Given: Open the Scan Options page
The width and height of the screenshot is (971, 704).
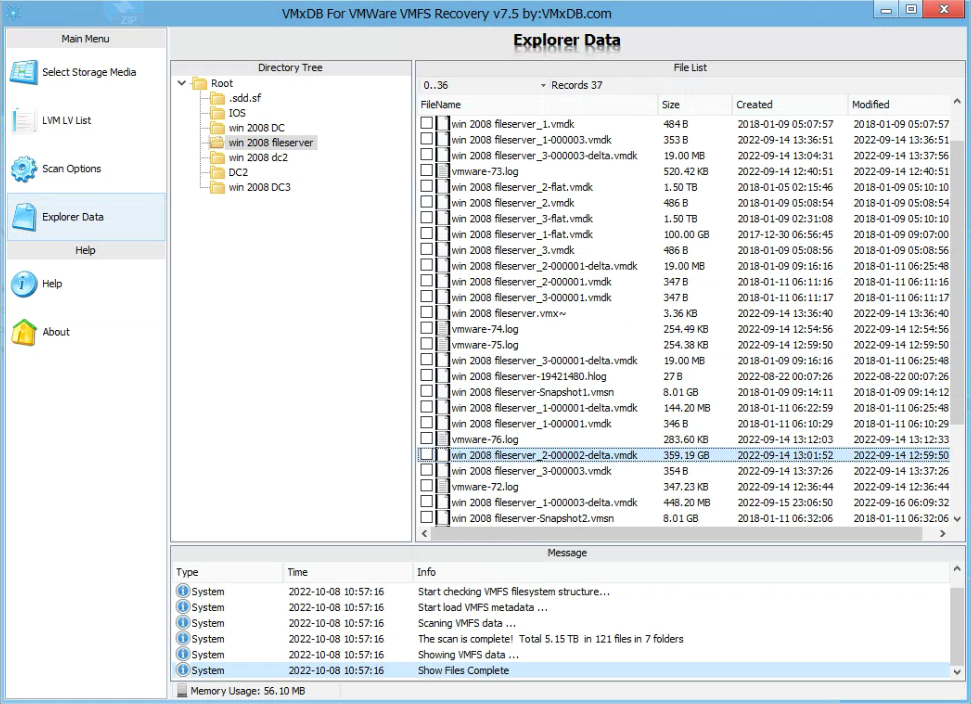Looking at the screenshot, I should (86, 168).
